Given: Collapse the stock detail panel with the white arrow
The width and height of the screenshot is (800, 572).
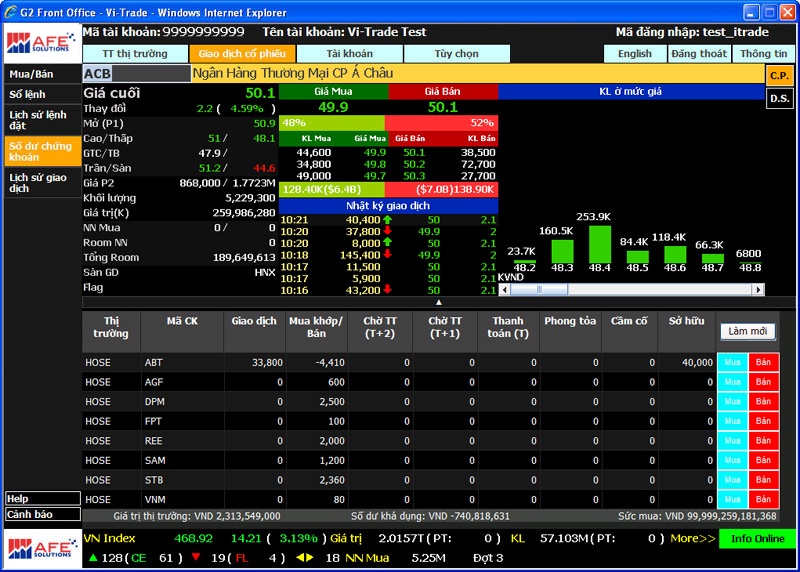Looking at the screenshot, I should [438, 301].
